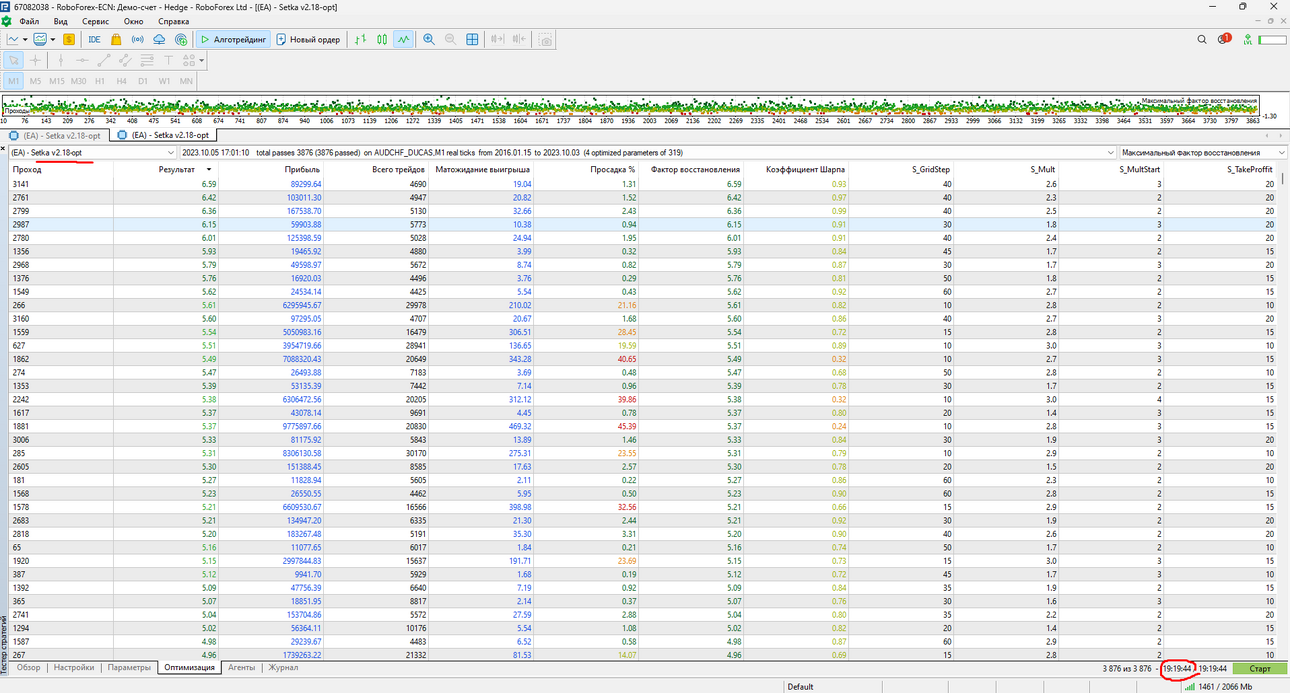This screenshot has height=693, width=1290.
Task: Zoom in on the chart
Action: coord(429,40)
